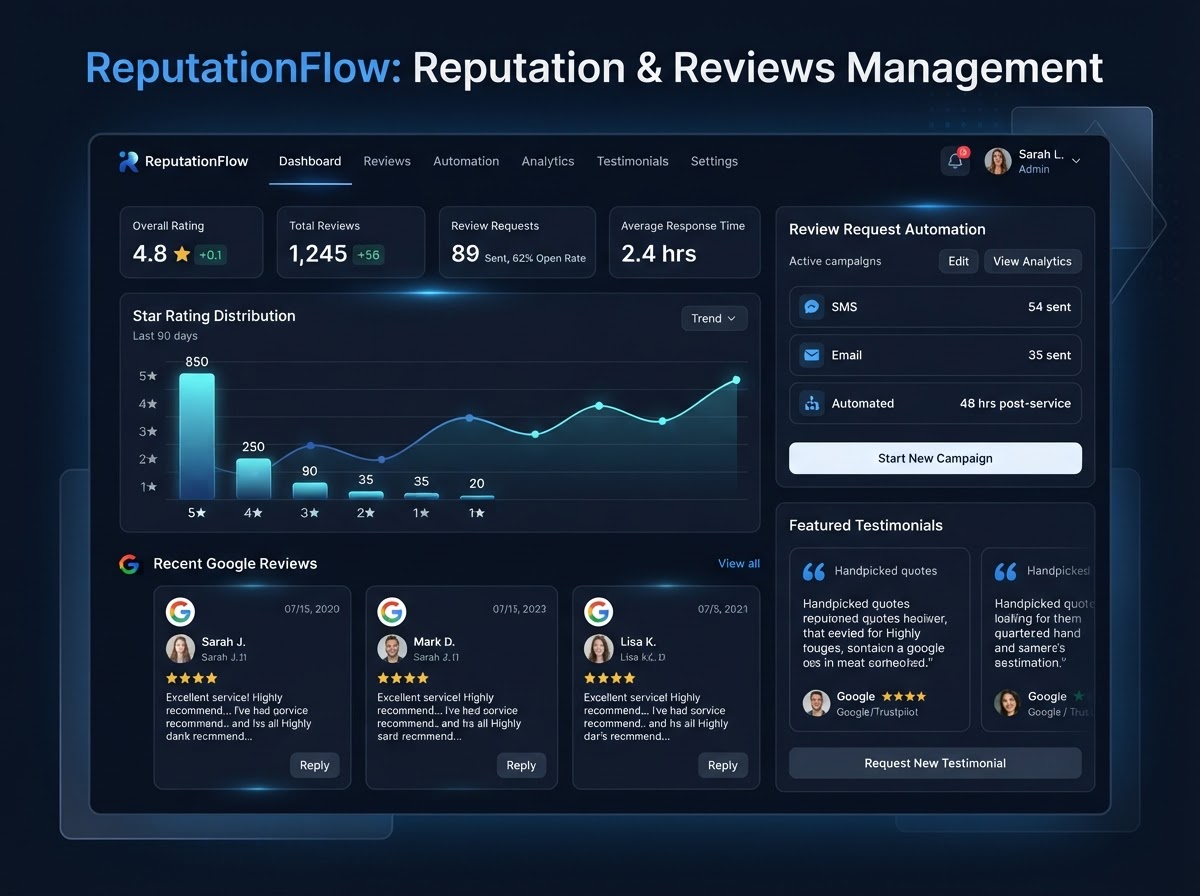Click the SMS chat bubble icon
The width and height of the screenshot is (1200, 896).
tap(812, 307)
